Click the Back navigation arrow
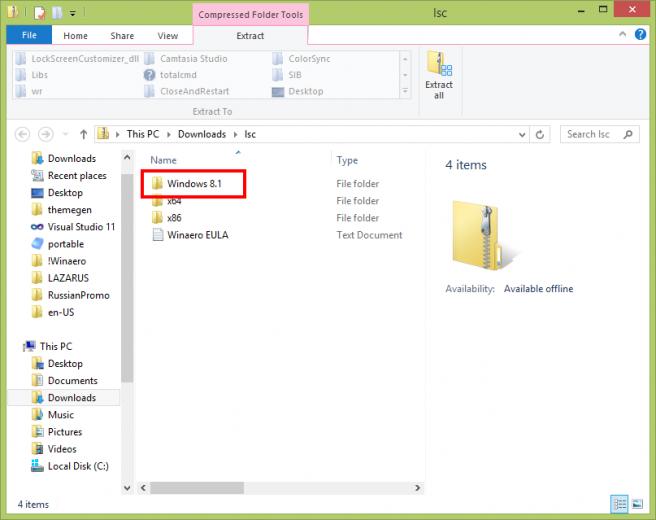Viewport: 656px width, 520px height. 22,134
